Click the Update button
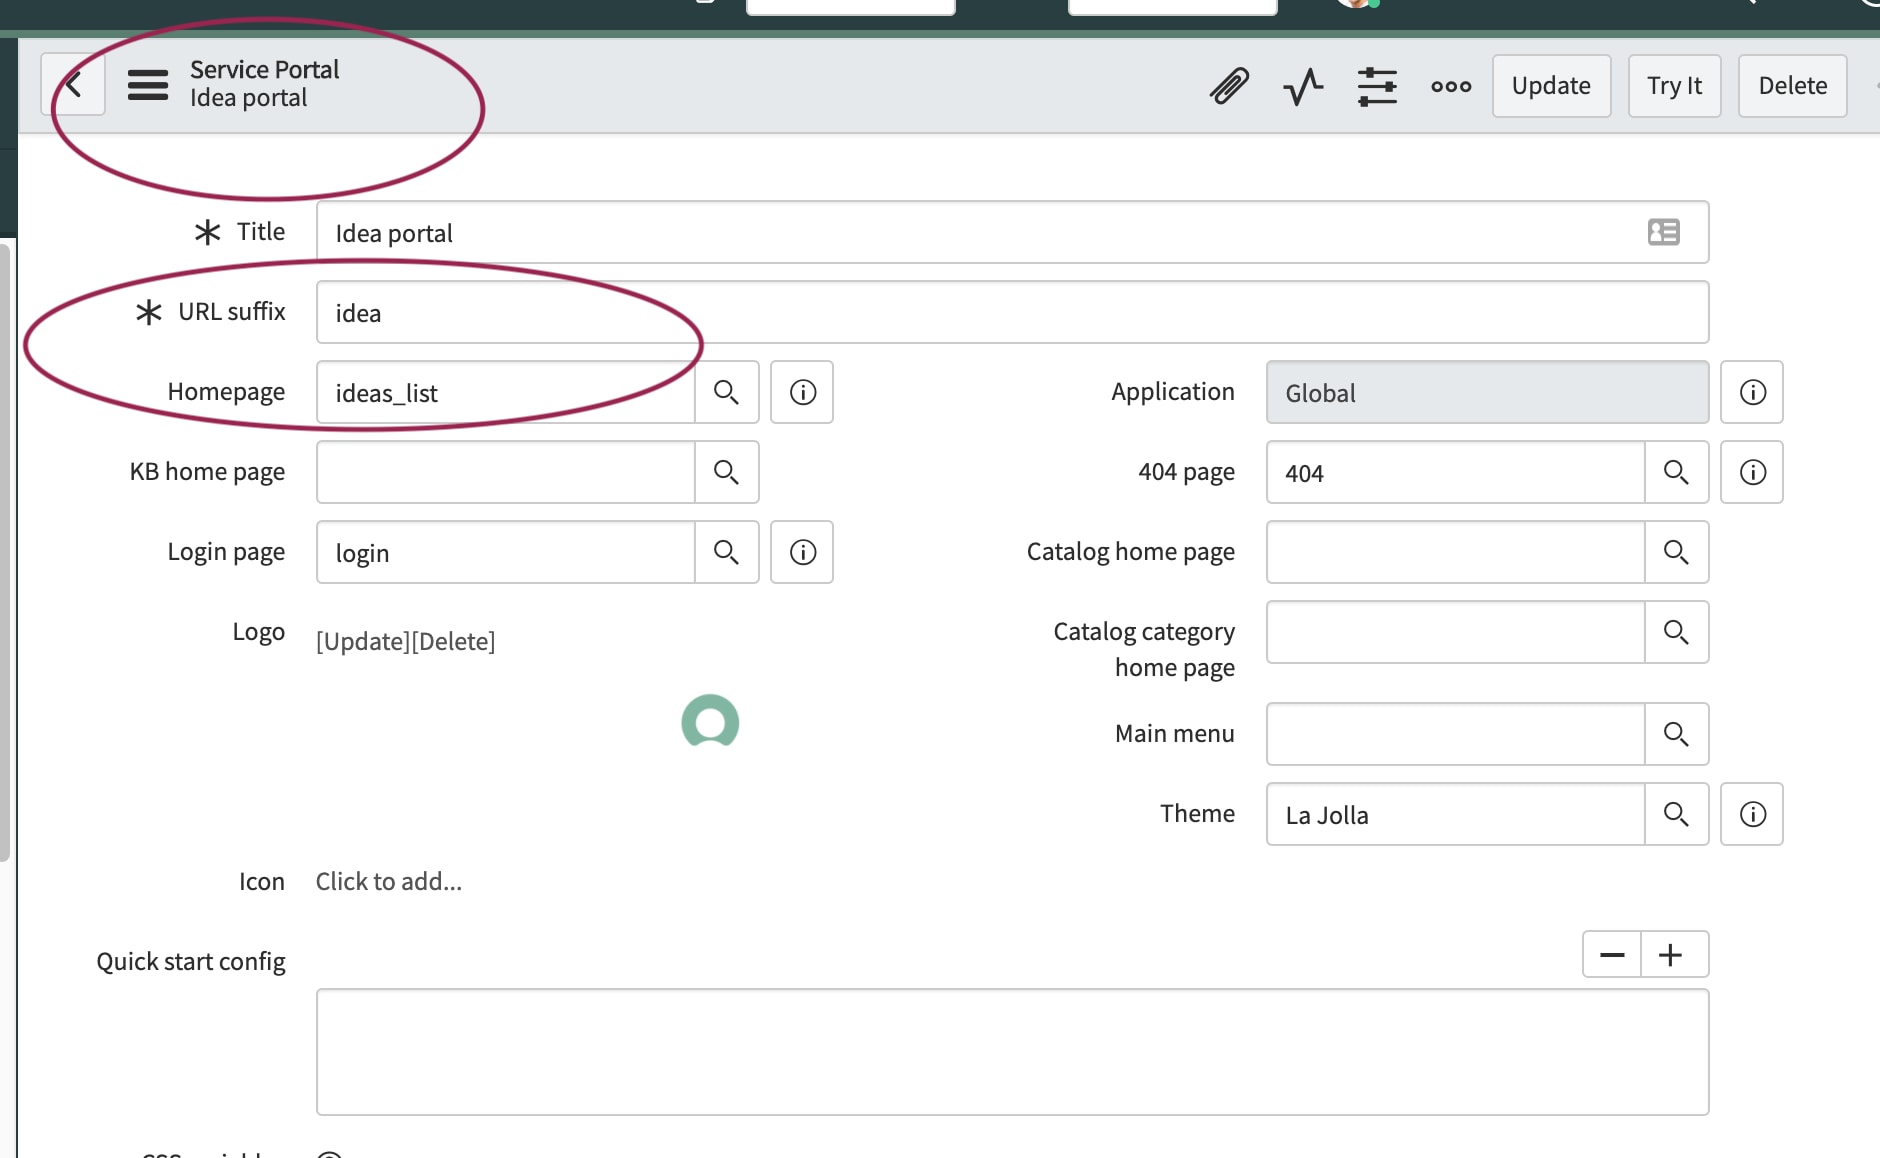This screenshot has width=1880, height=1158. pos(1551,86)
